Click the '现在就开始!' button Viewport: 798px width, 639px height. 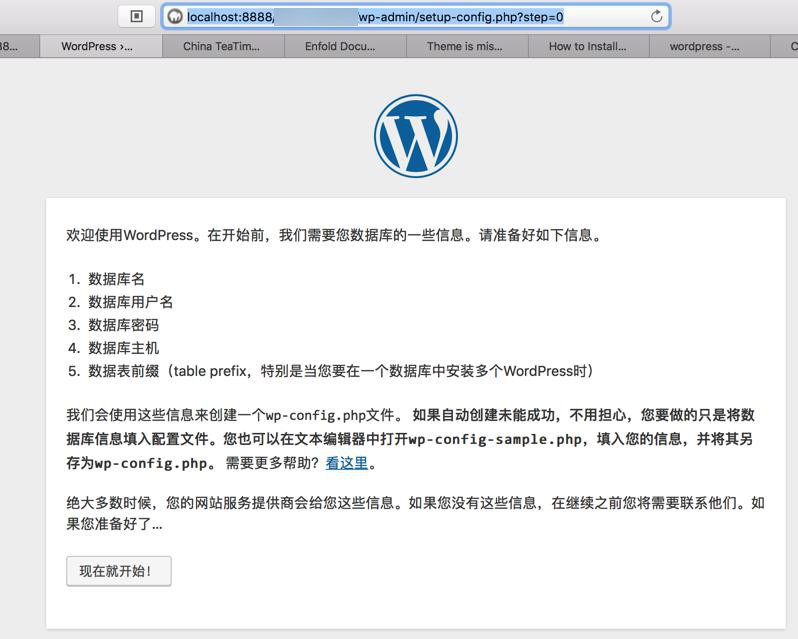point(119,571)
